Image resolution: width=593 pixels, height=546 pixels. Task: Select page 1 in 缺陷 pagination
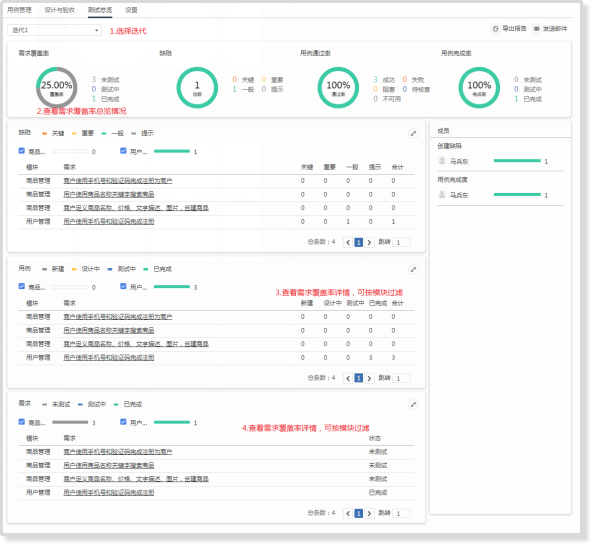tap(359, 242)
